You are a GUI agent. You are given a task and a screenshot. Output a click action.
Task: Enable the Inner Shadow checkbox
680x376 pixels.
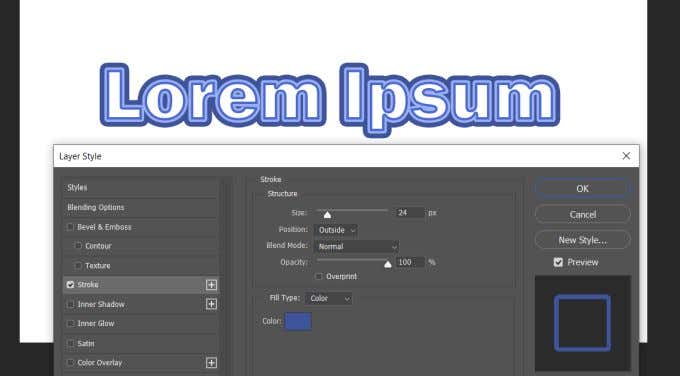pyautogui.click(x=70, y=304)
